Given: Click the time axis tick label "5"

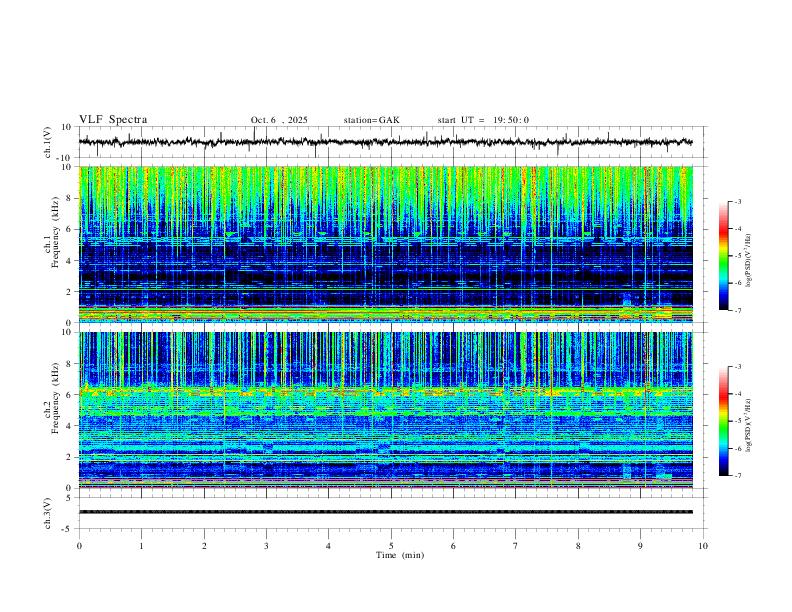Looking at the screenshot, I should [391, 546].
